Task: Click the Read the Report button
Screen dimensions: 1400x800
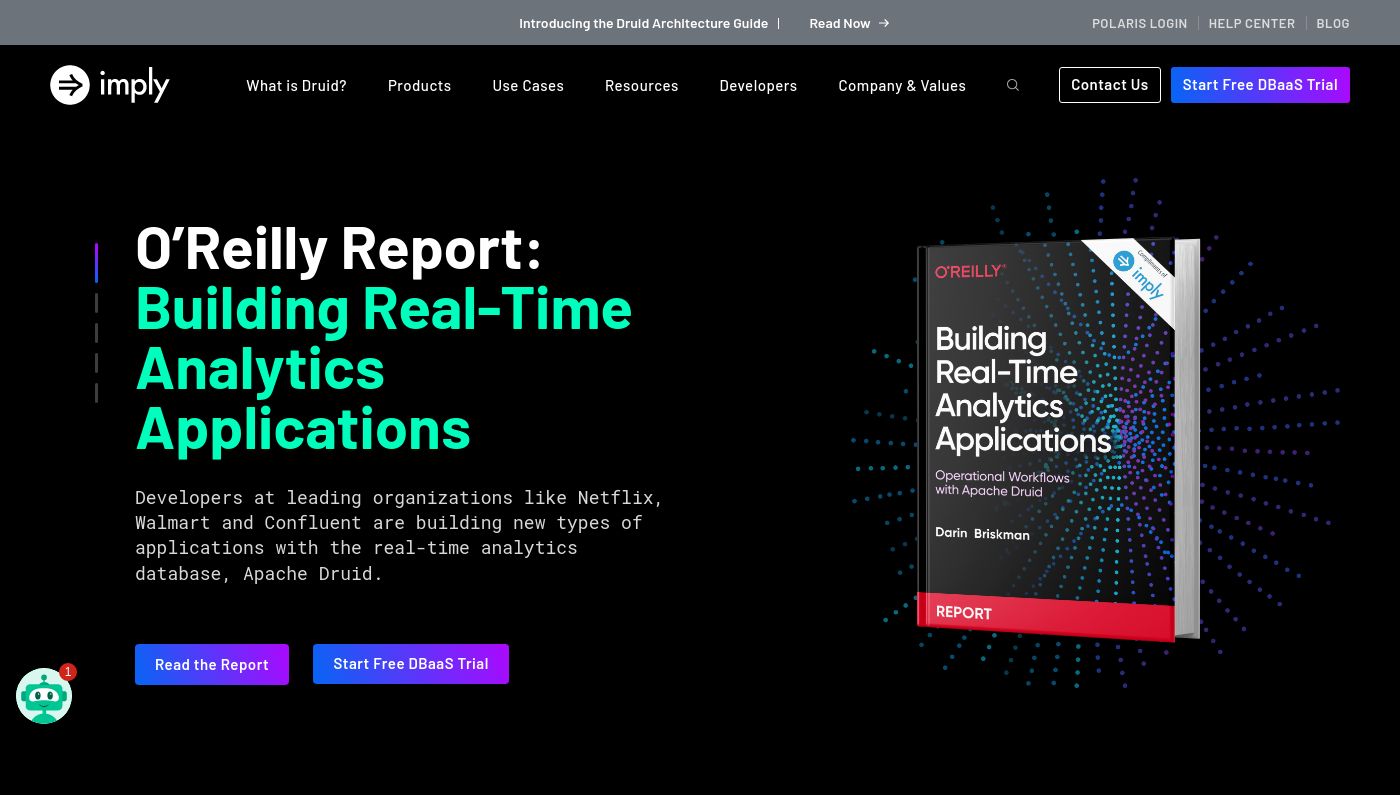Action: pyautogui.click(x=212, y=664)
